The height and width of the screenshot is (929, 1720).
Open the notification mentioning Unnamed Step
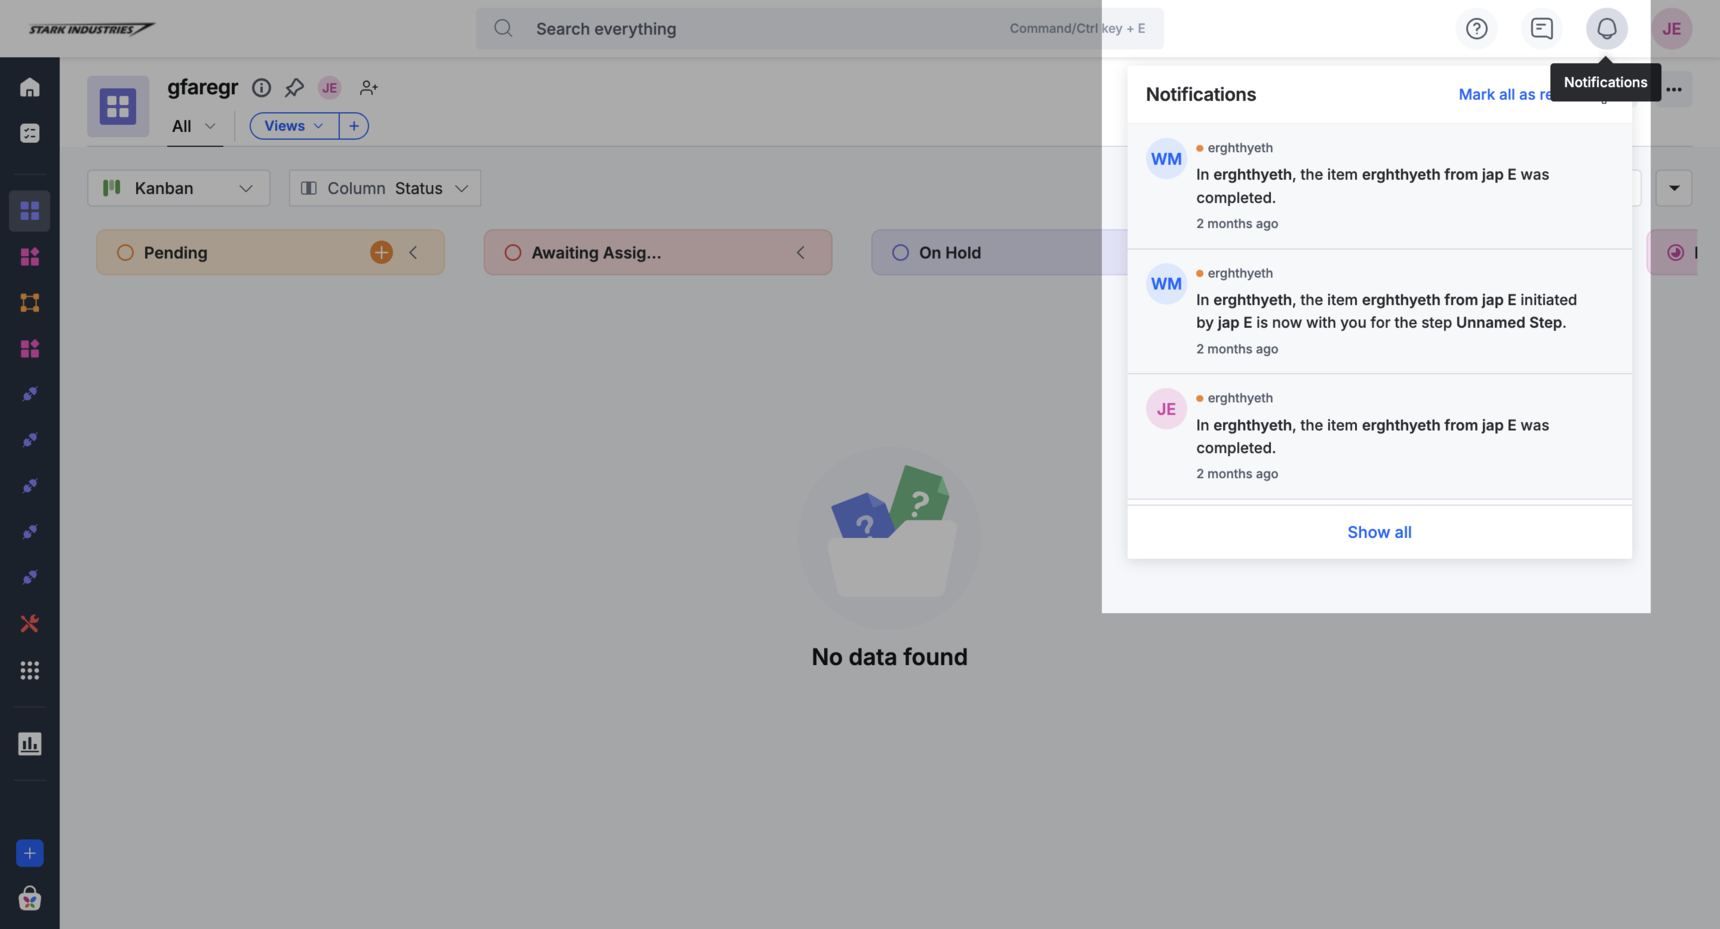tap(1379, 311)
